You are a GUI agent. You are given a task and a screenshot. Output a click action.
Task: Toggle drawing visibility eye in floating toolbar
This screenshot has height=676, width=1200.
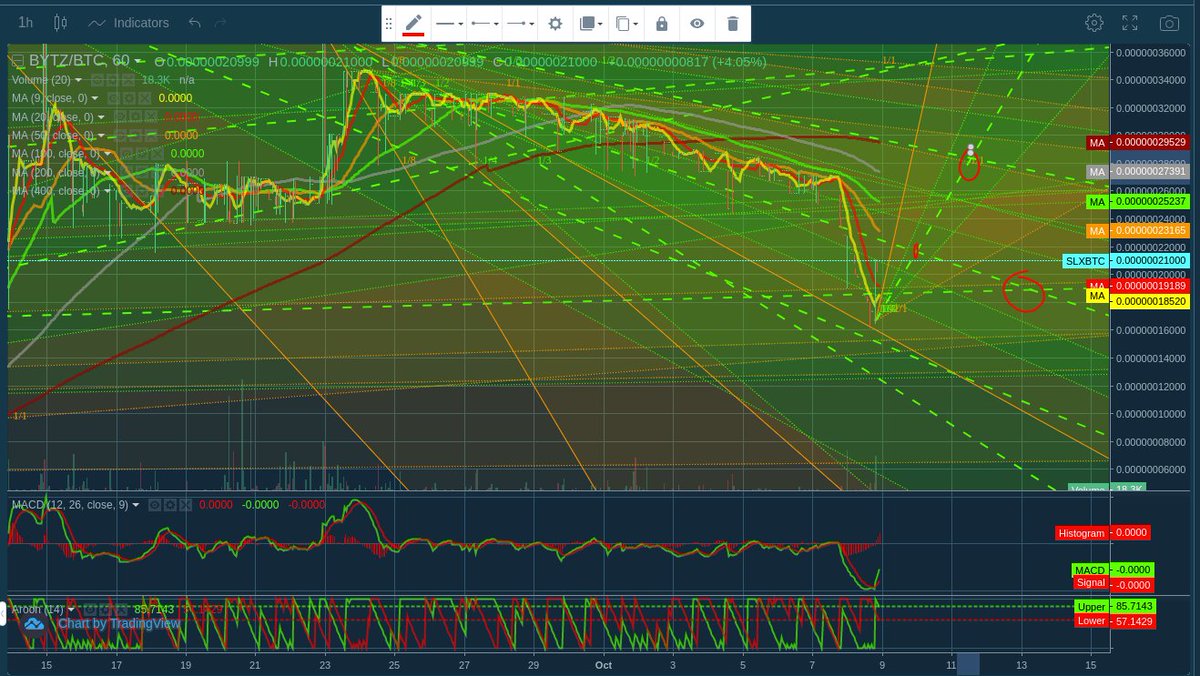(x=697, y=23)
